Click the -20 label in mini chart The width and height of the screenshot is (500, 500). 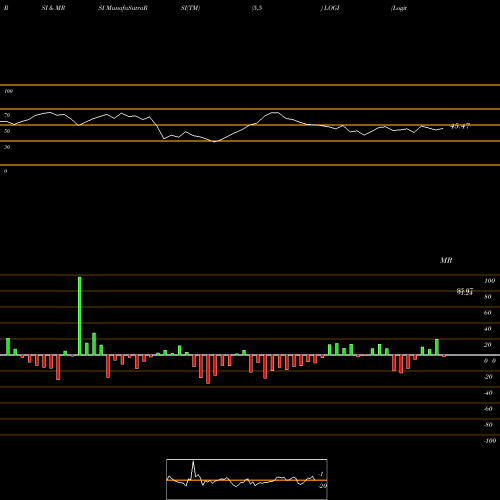322,486
